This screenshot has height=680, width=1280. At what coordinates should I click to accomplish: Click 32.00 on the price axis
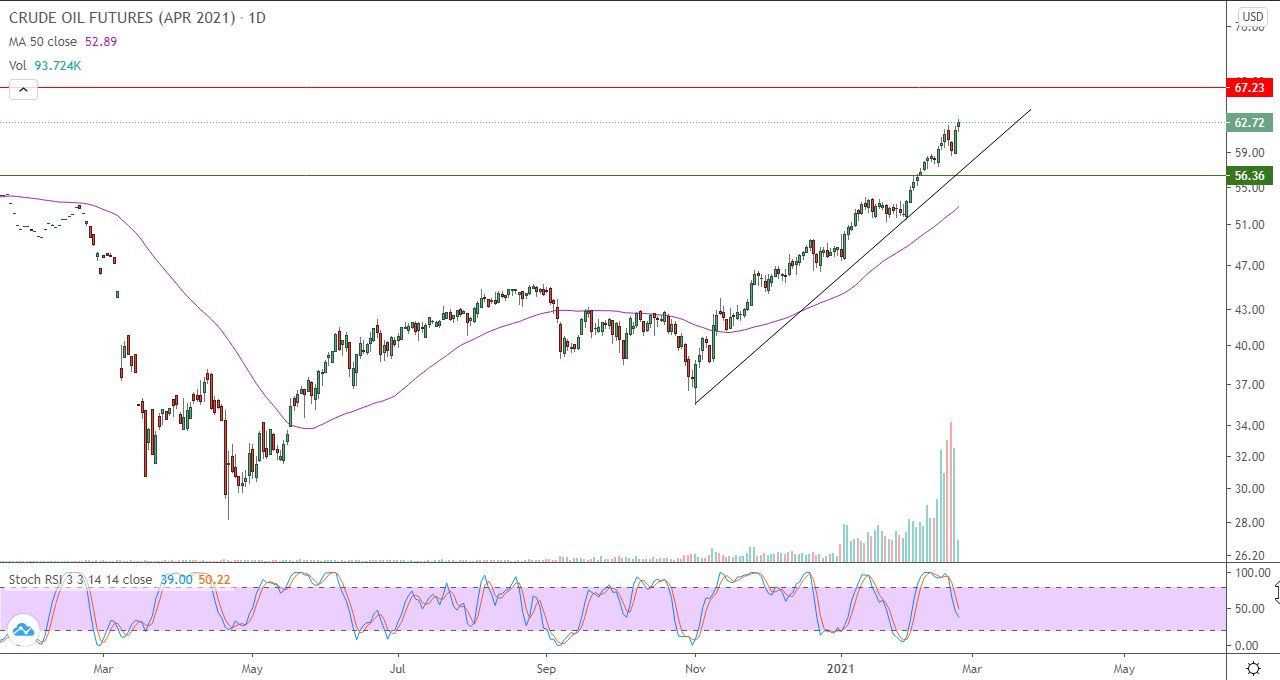point(1252,457)
